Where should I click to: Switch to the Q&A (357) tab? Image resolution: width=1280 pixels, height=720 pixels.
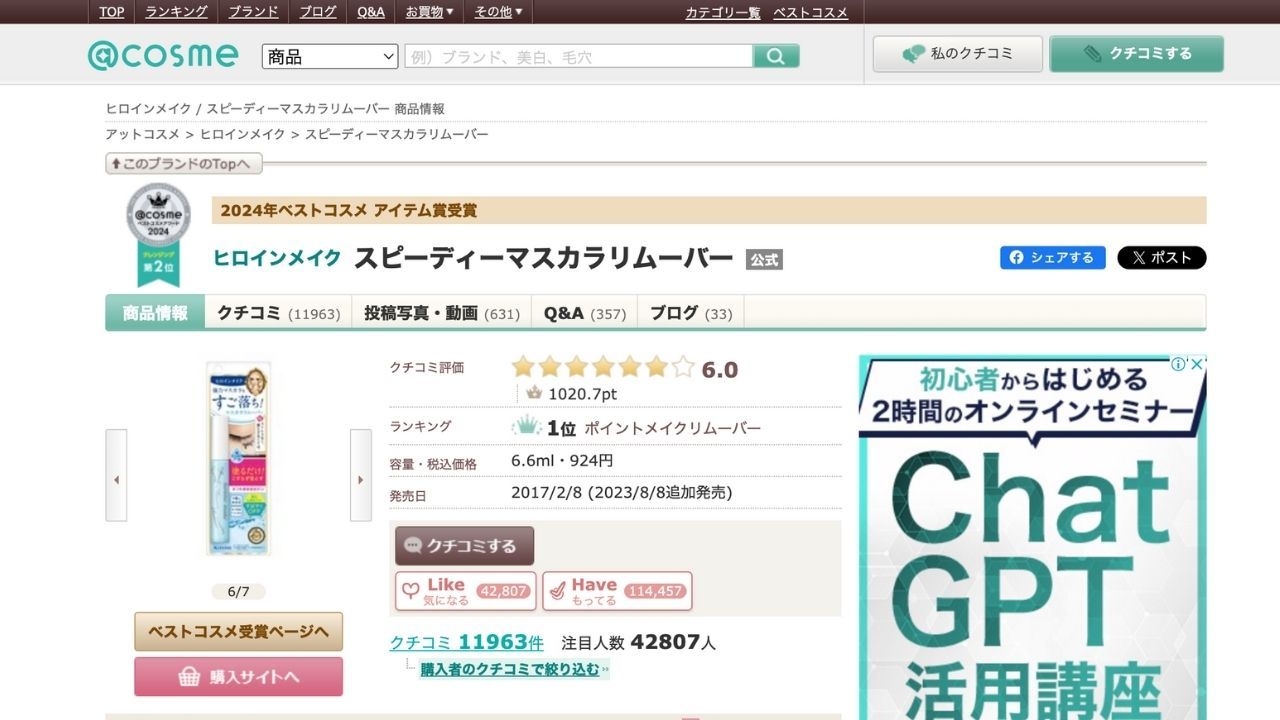click(585, 313)
